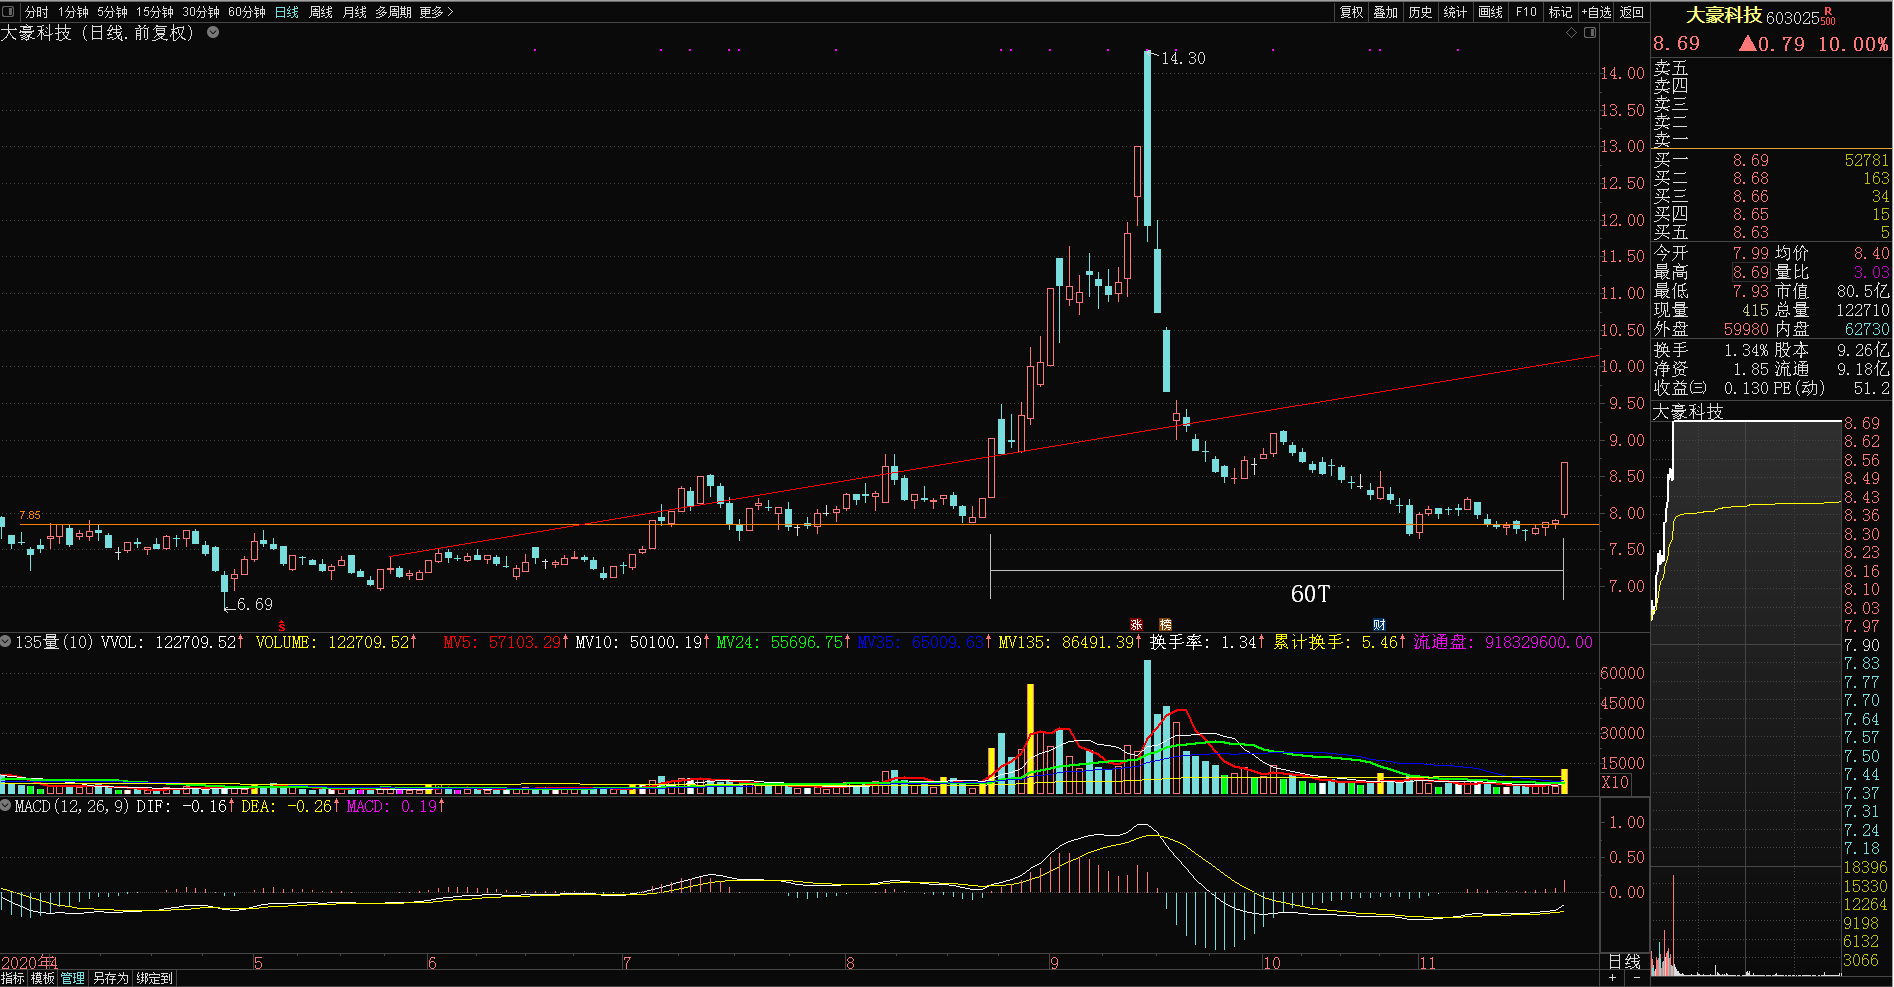Toggle right info panel icon
This screenshot has width=1894, height=987.
1590,33
